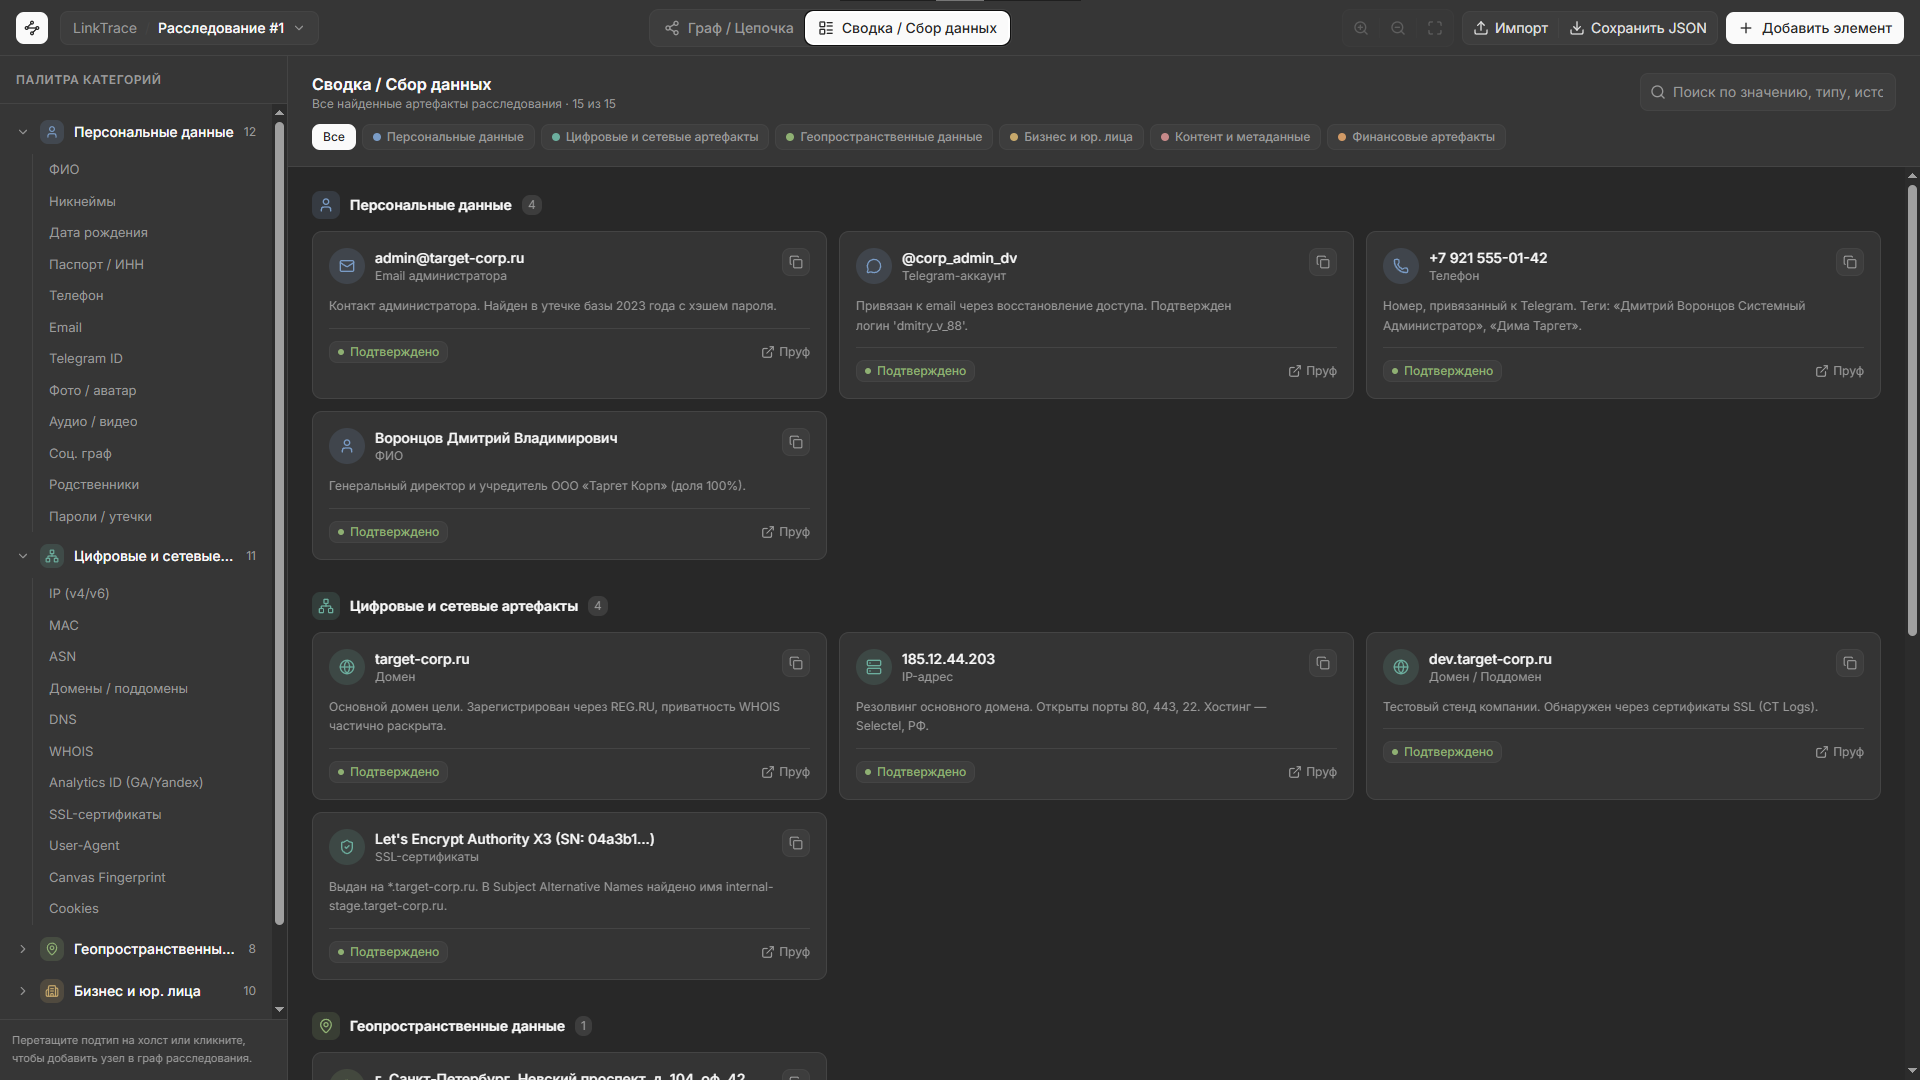The image size is (1920, 1080).
Task: Open Пруф link on Let's Encrypt card
Action: tap(786, 952)
